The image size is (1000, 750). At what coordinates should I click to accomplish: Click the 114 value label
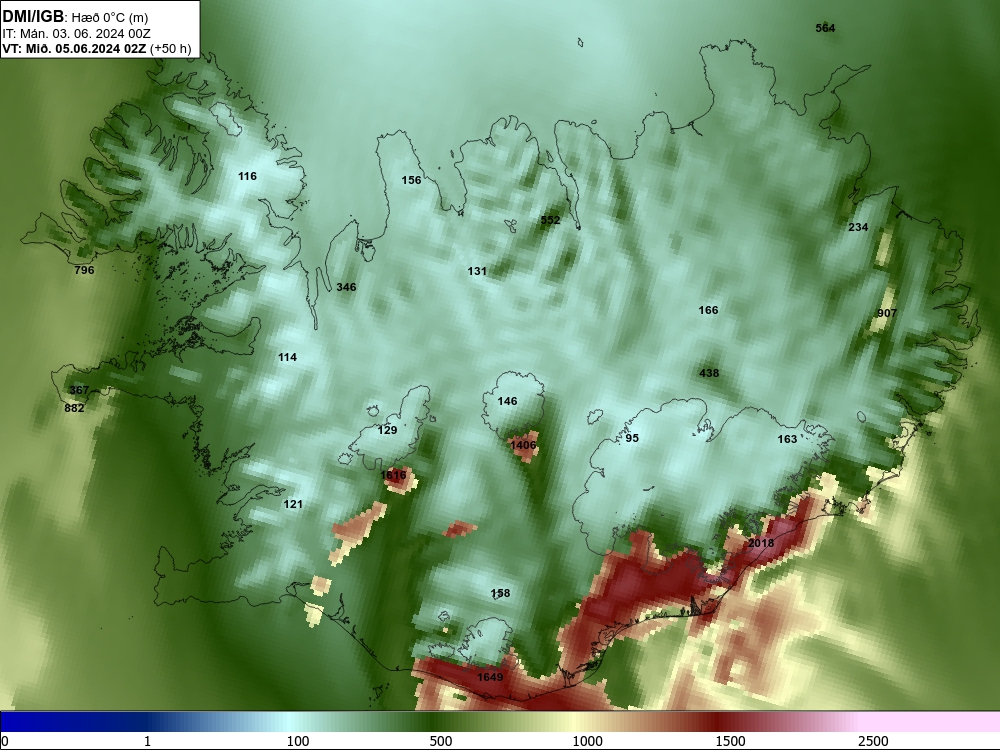click(288, 357)
